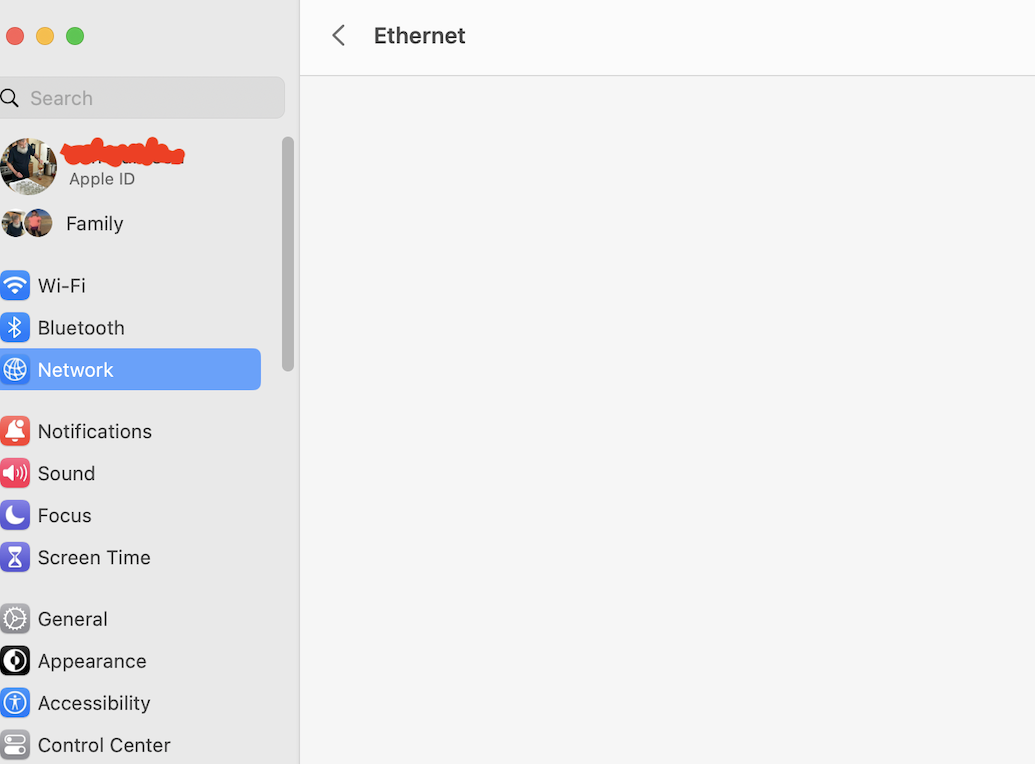The width and height of the screenshot is (1035, 764).
Task: Click the Notifications bell icon
Action: pos(15,431)
